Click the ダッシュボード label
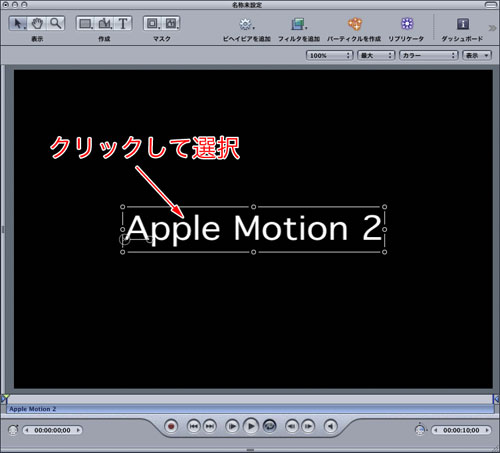The width and height of the screenshot is (500, 453). (462, 39)
